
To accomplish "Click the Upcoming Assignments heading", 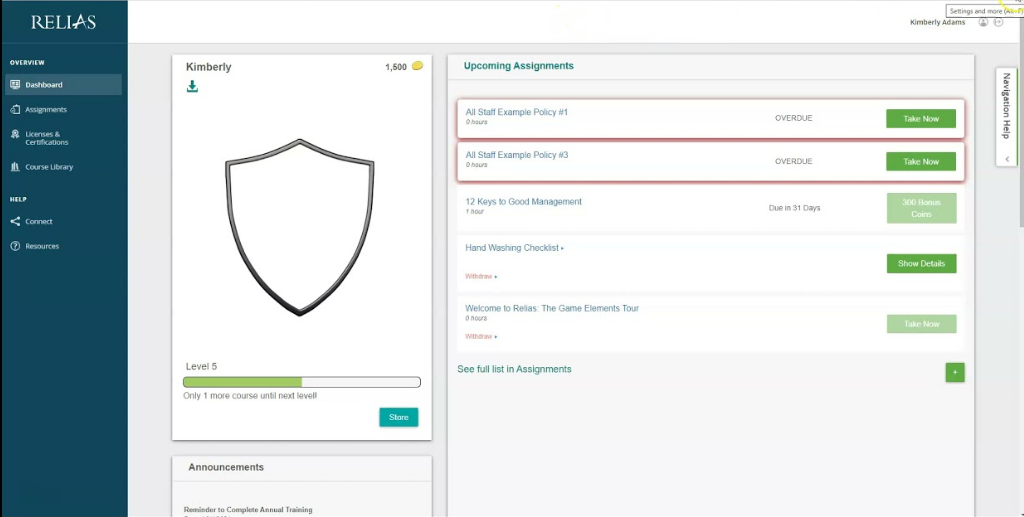I will click(x=519, y=66).
